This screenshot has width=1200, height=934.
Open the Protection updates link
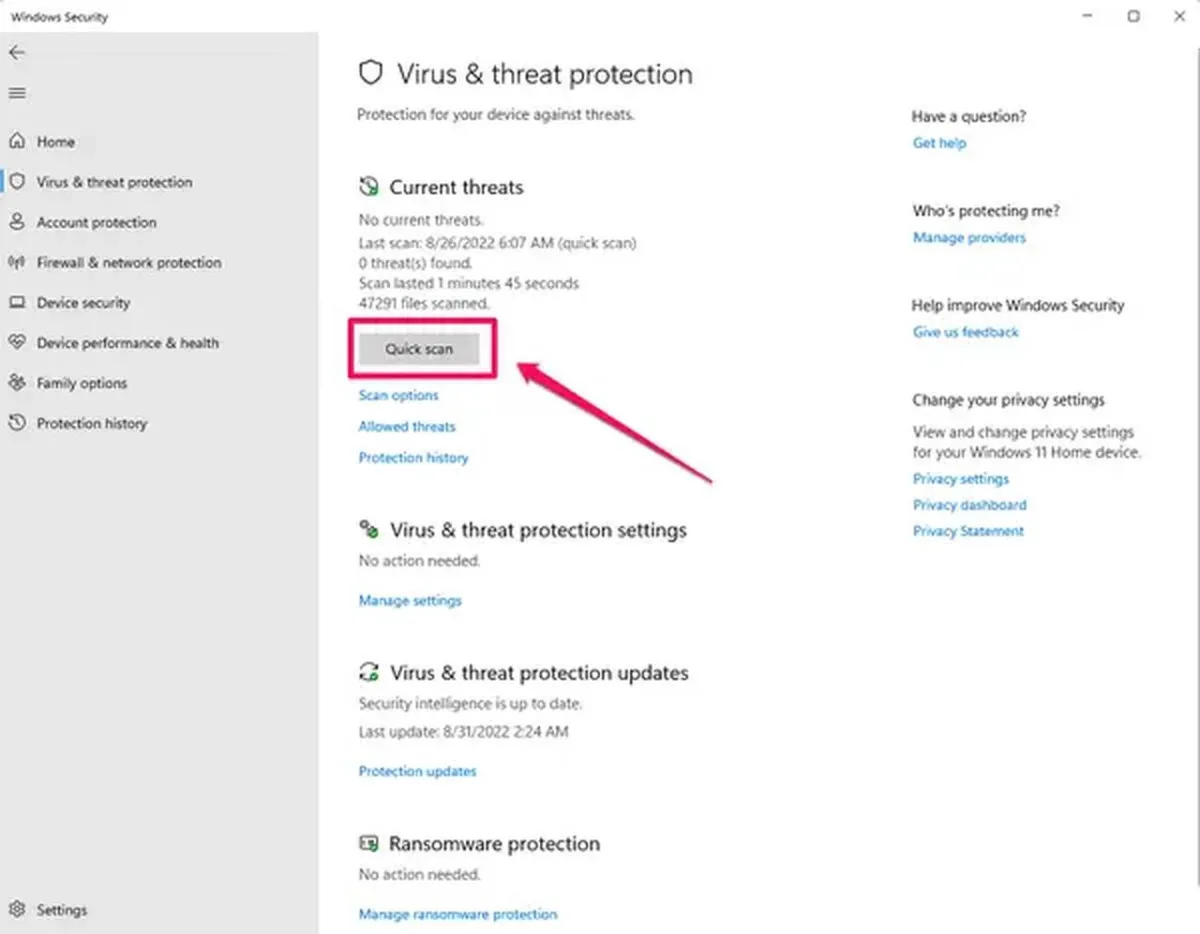click(417, 771)
